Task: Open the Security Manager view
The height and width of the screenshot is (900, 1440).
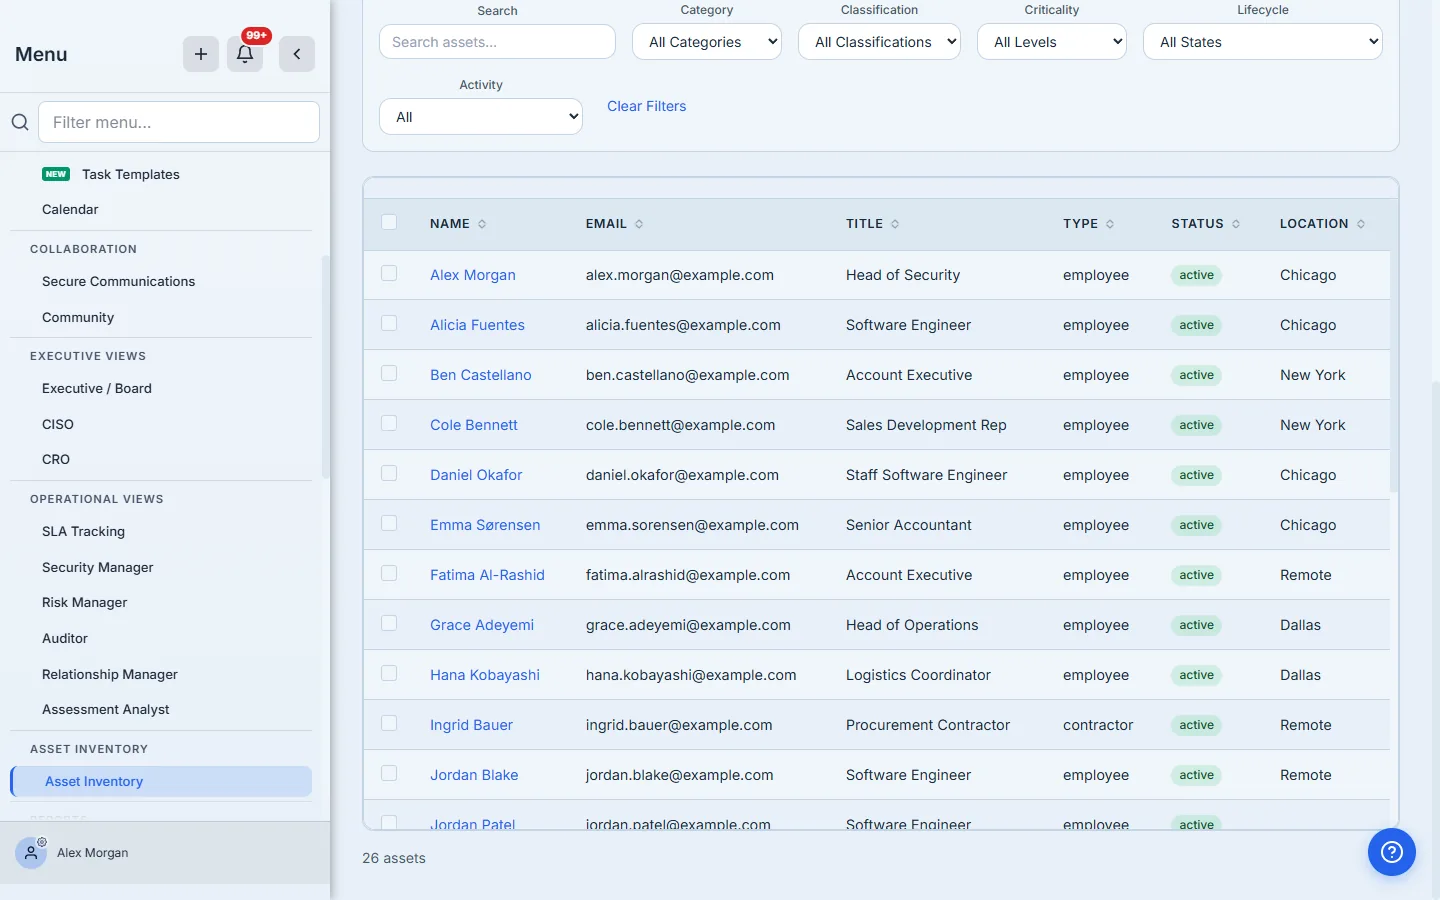Action: [97, 567]
